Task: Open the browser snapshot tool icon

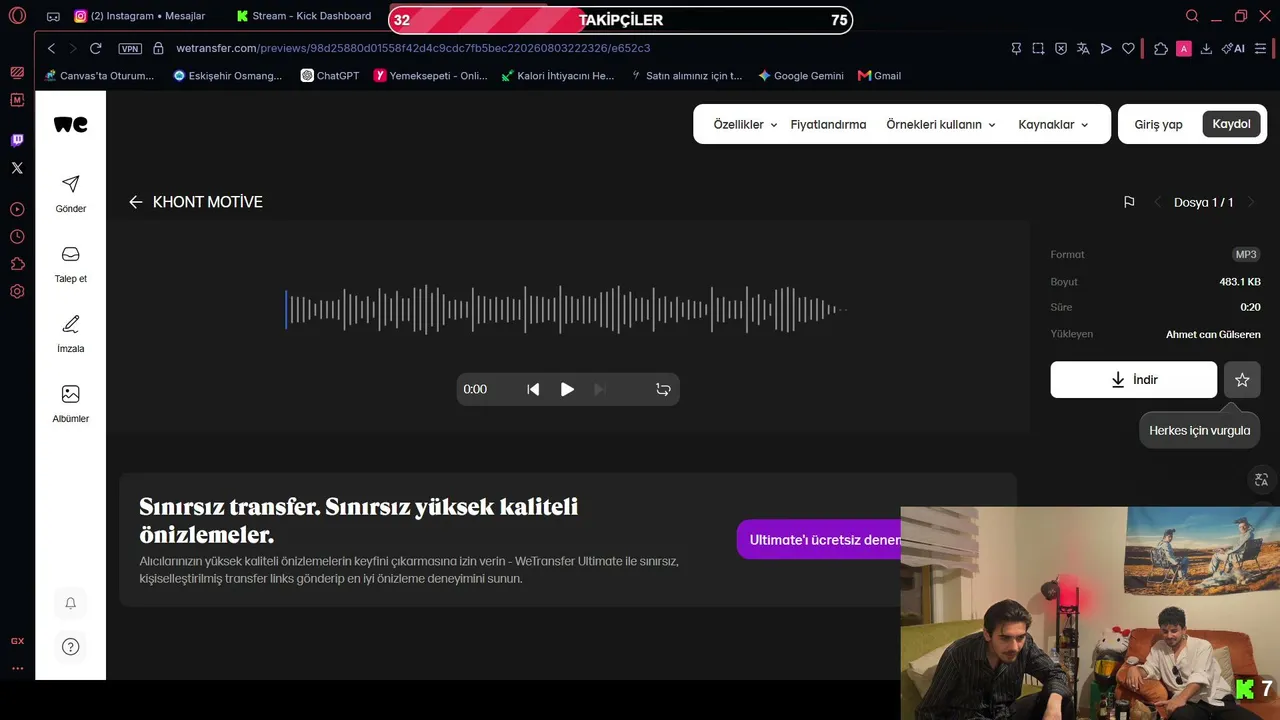Action: tap(1038, 48)
